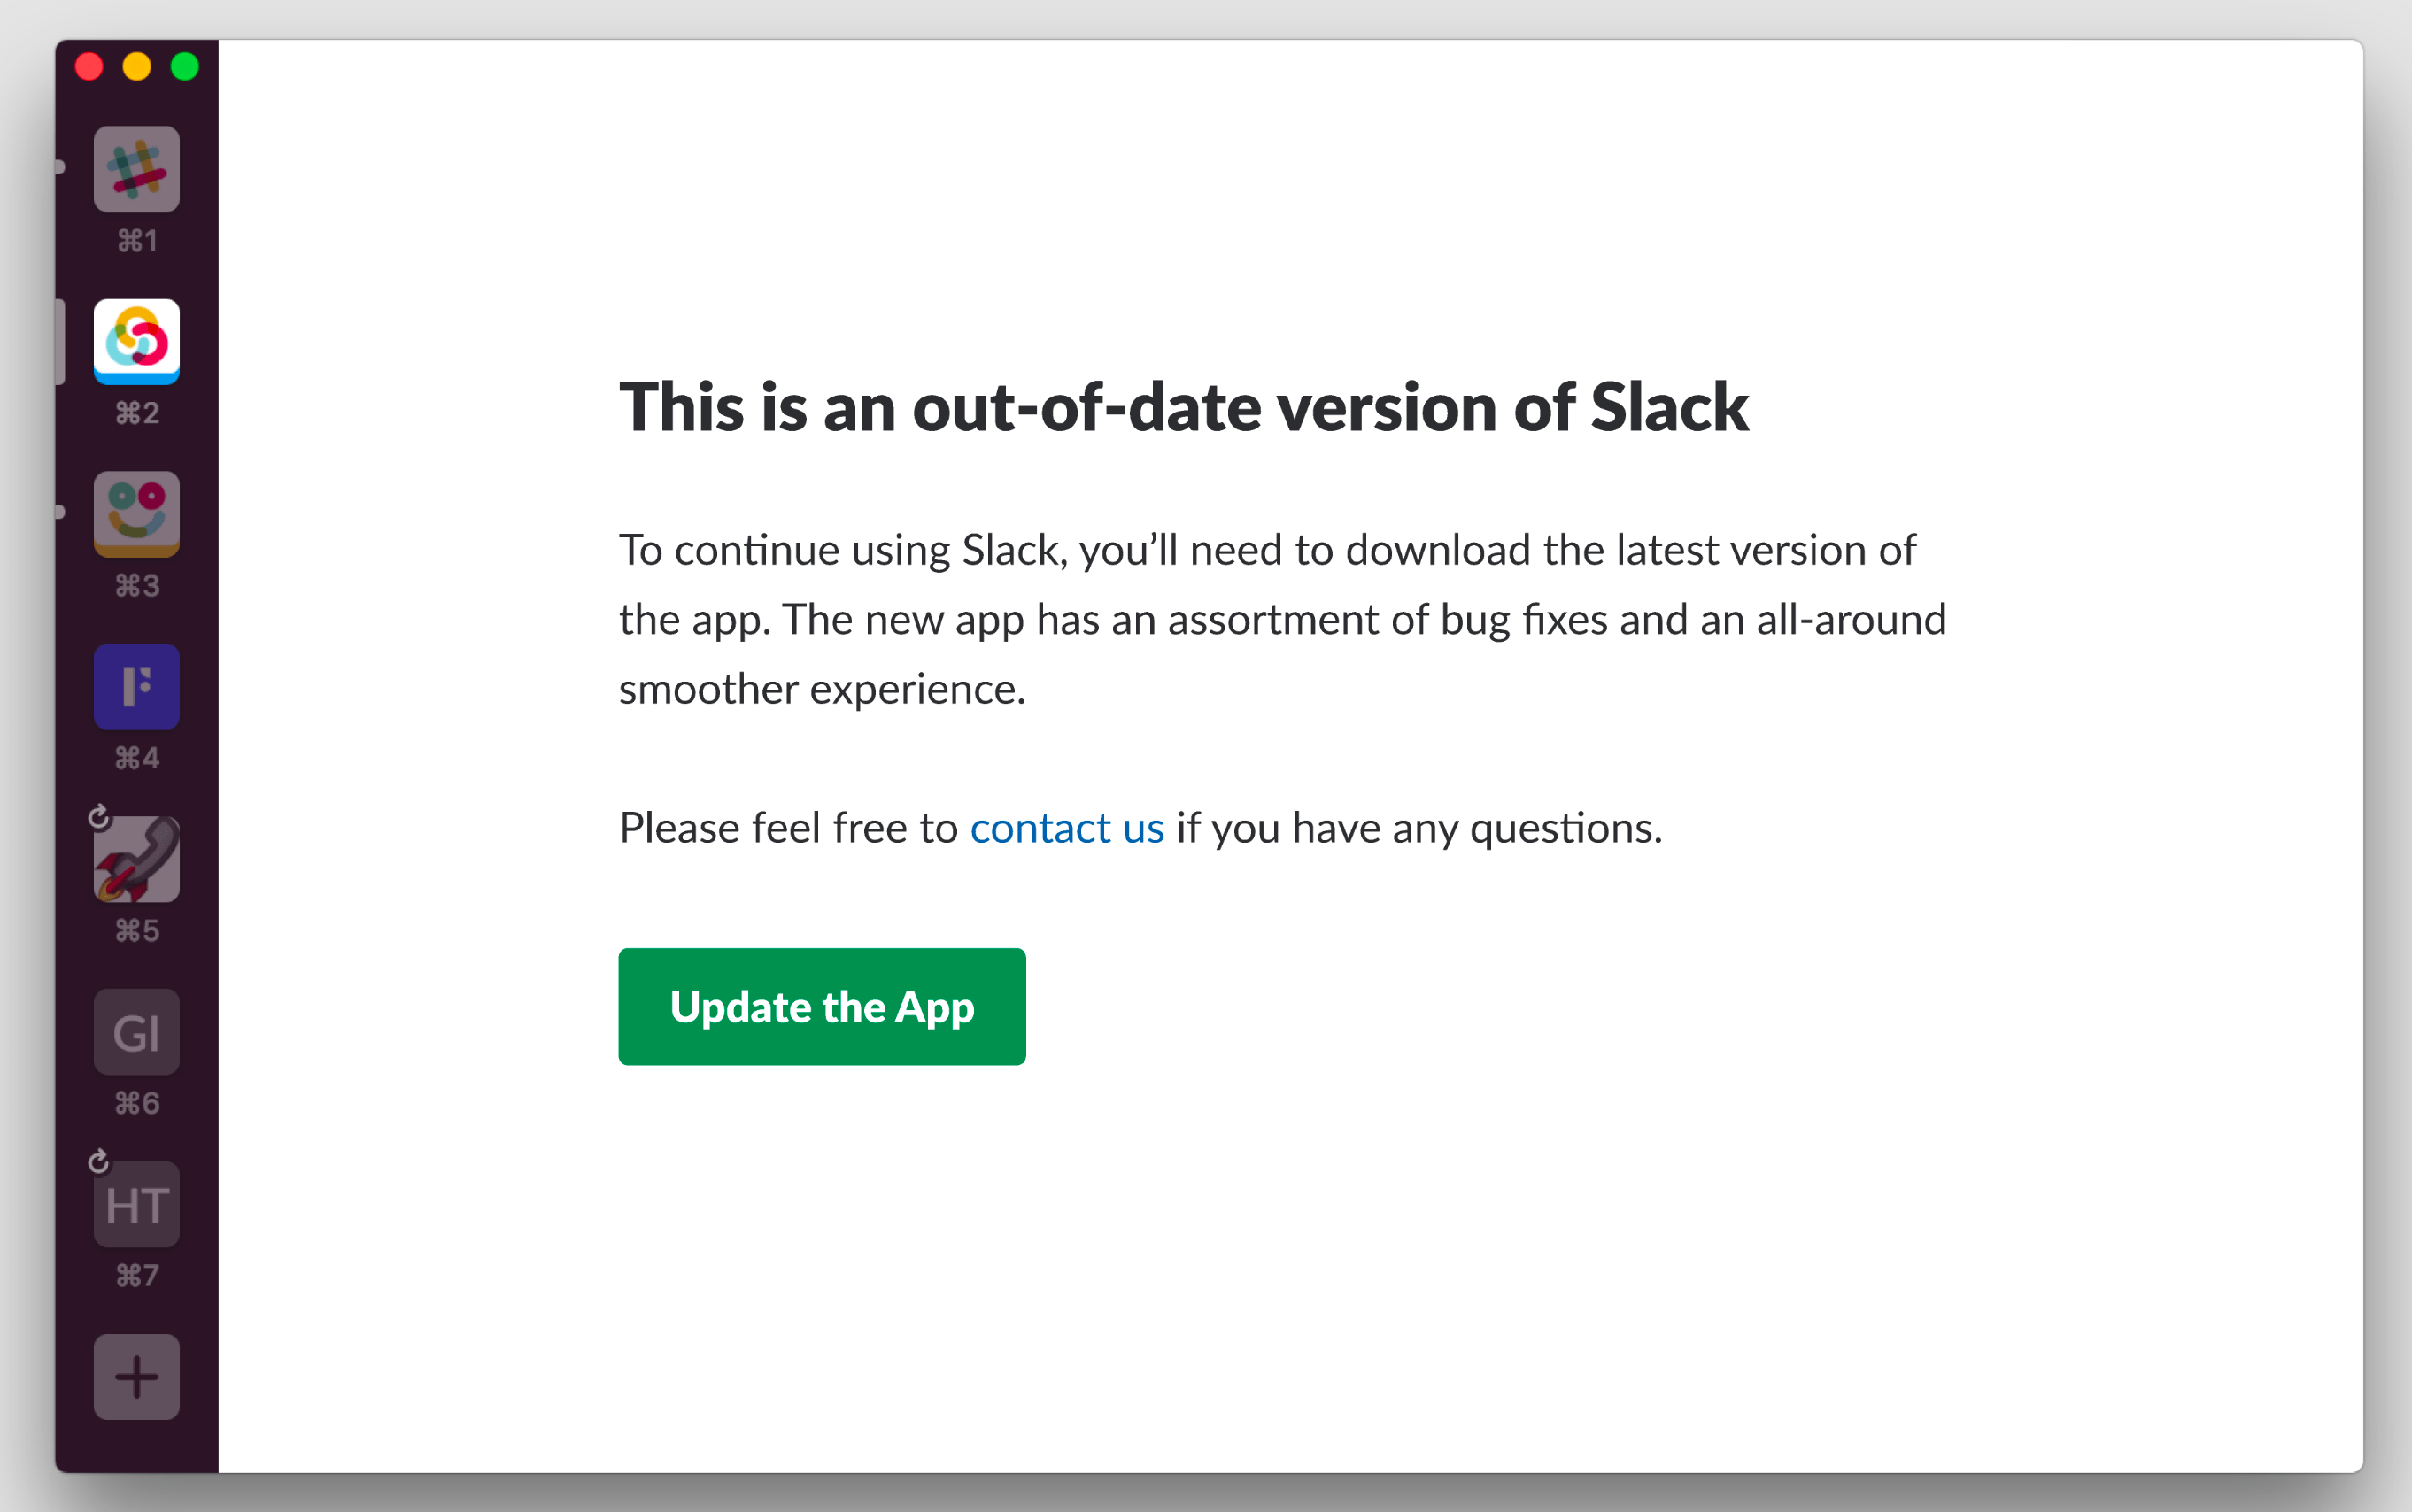The width and height of the screenshot is (2412, 1512).
Task: Open the contact us link
Action: coord(1066,827)
